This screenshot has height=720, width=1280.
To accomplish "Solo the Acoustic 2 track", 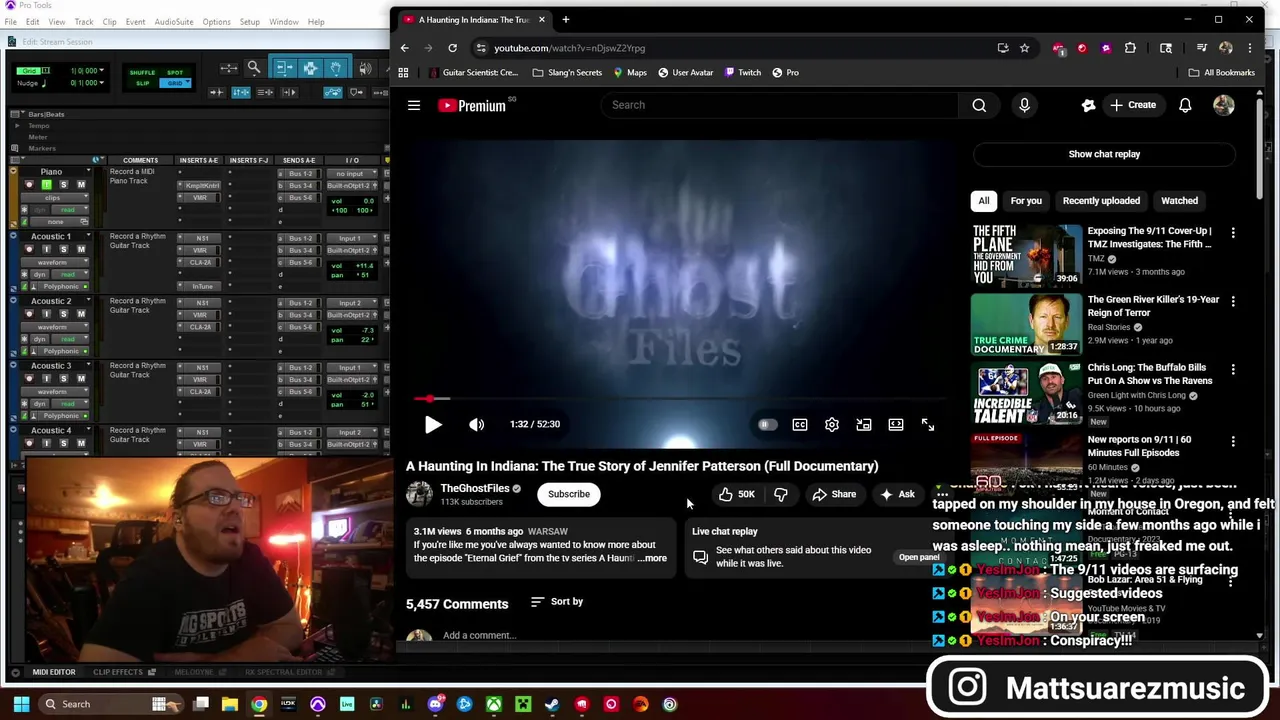I will coord(64,314).
